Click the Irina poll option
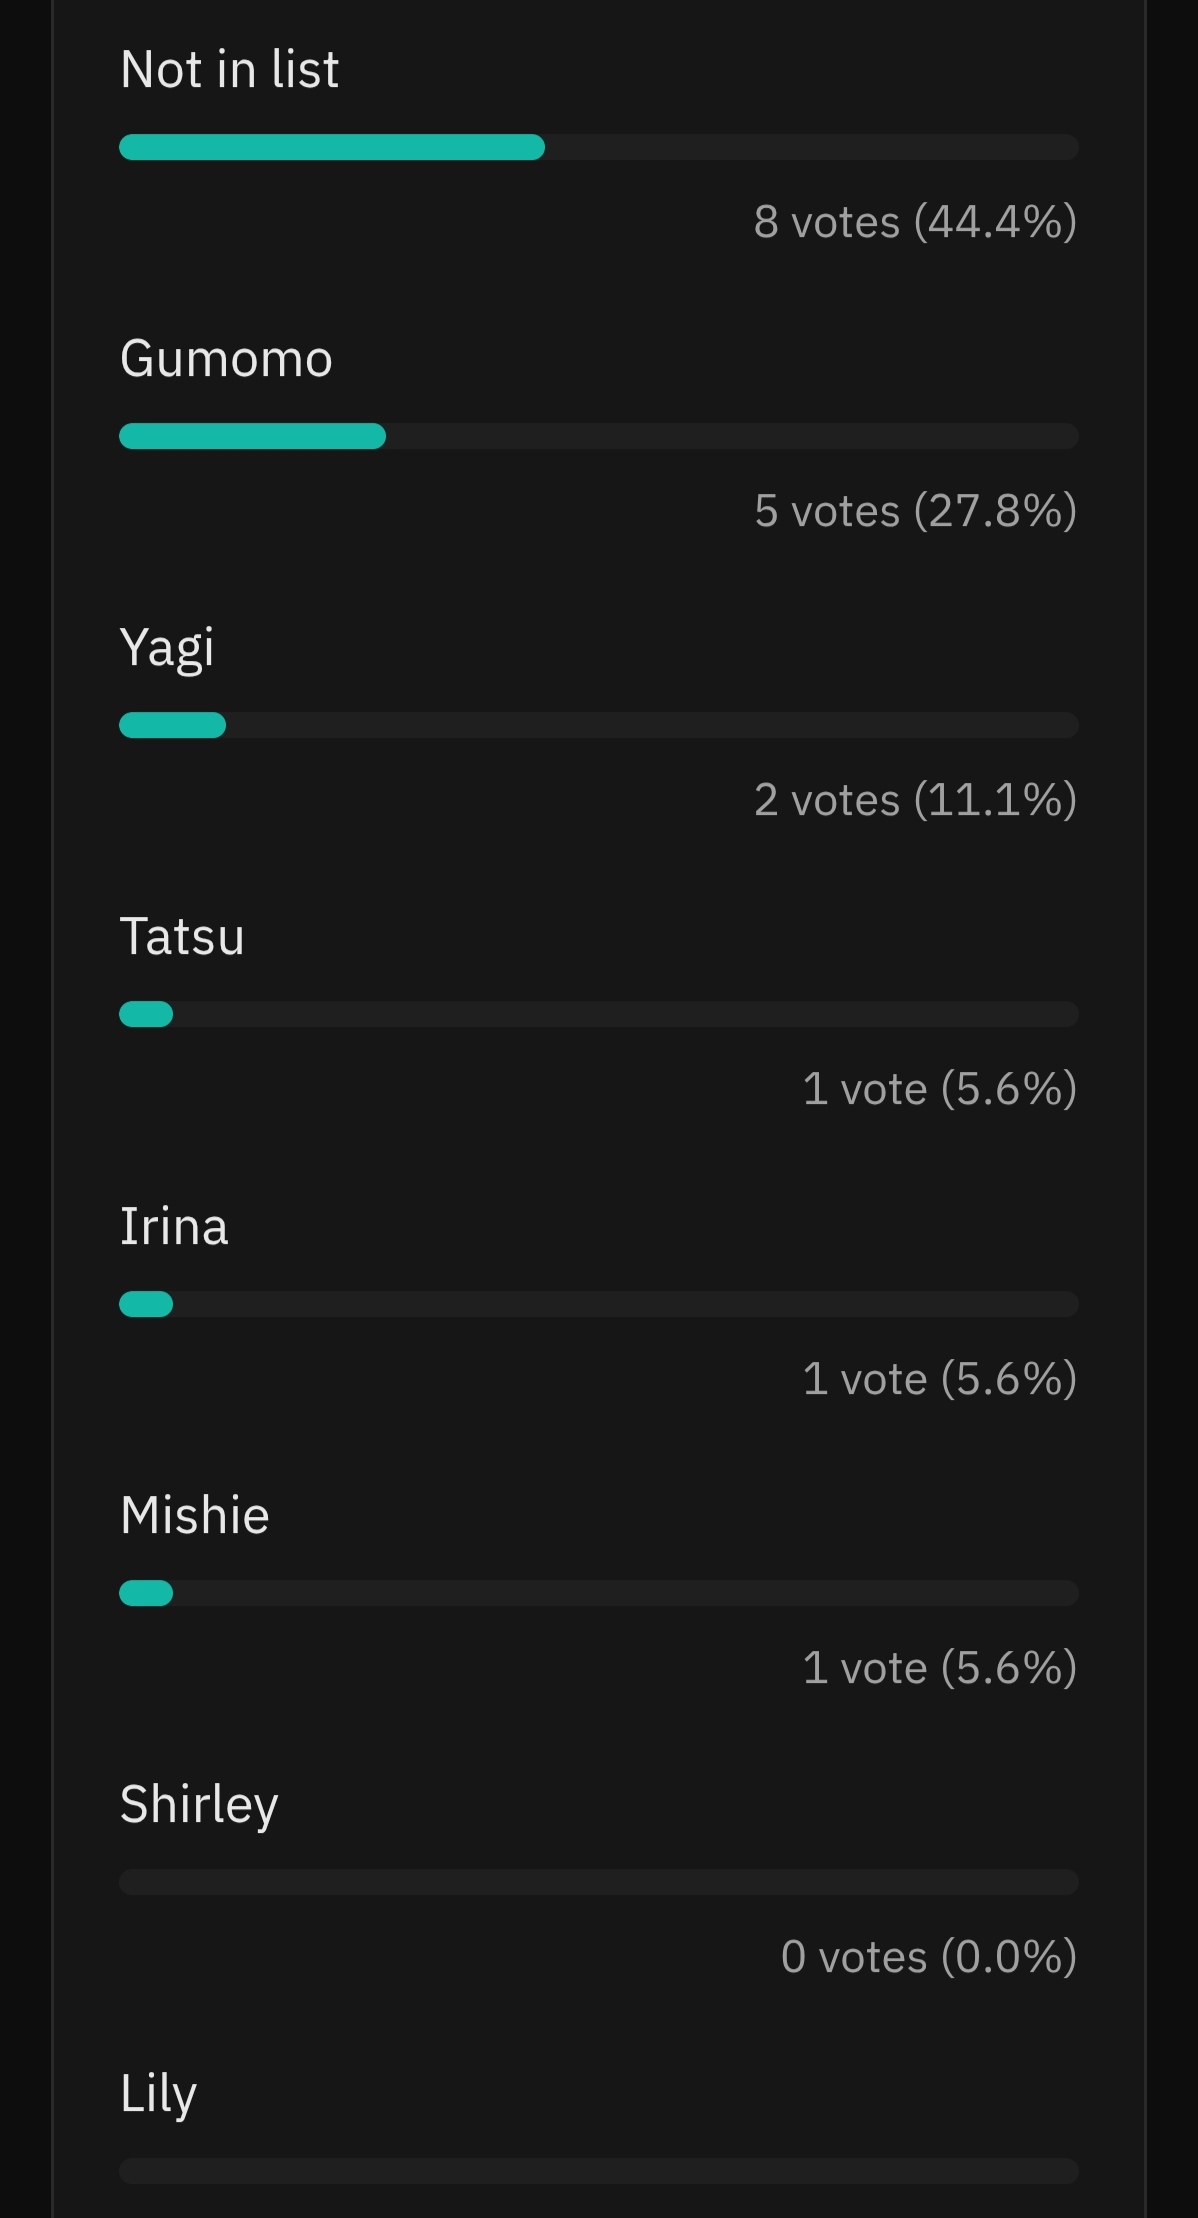 (174, 1226)
